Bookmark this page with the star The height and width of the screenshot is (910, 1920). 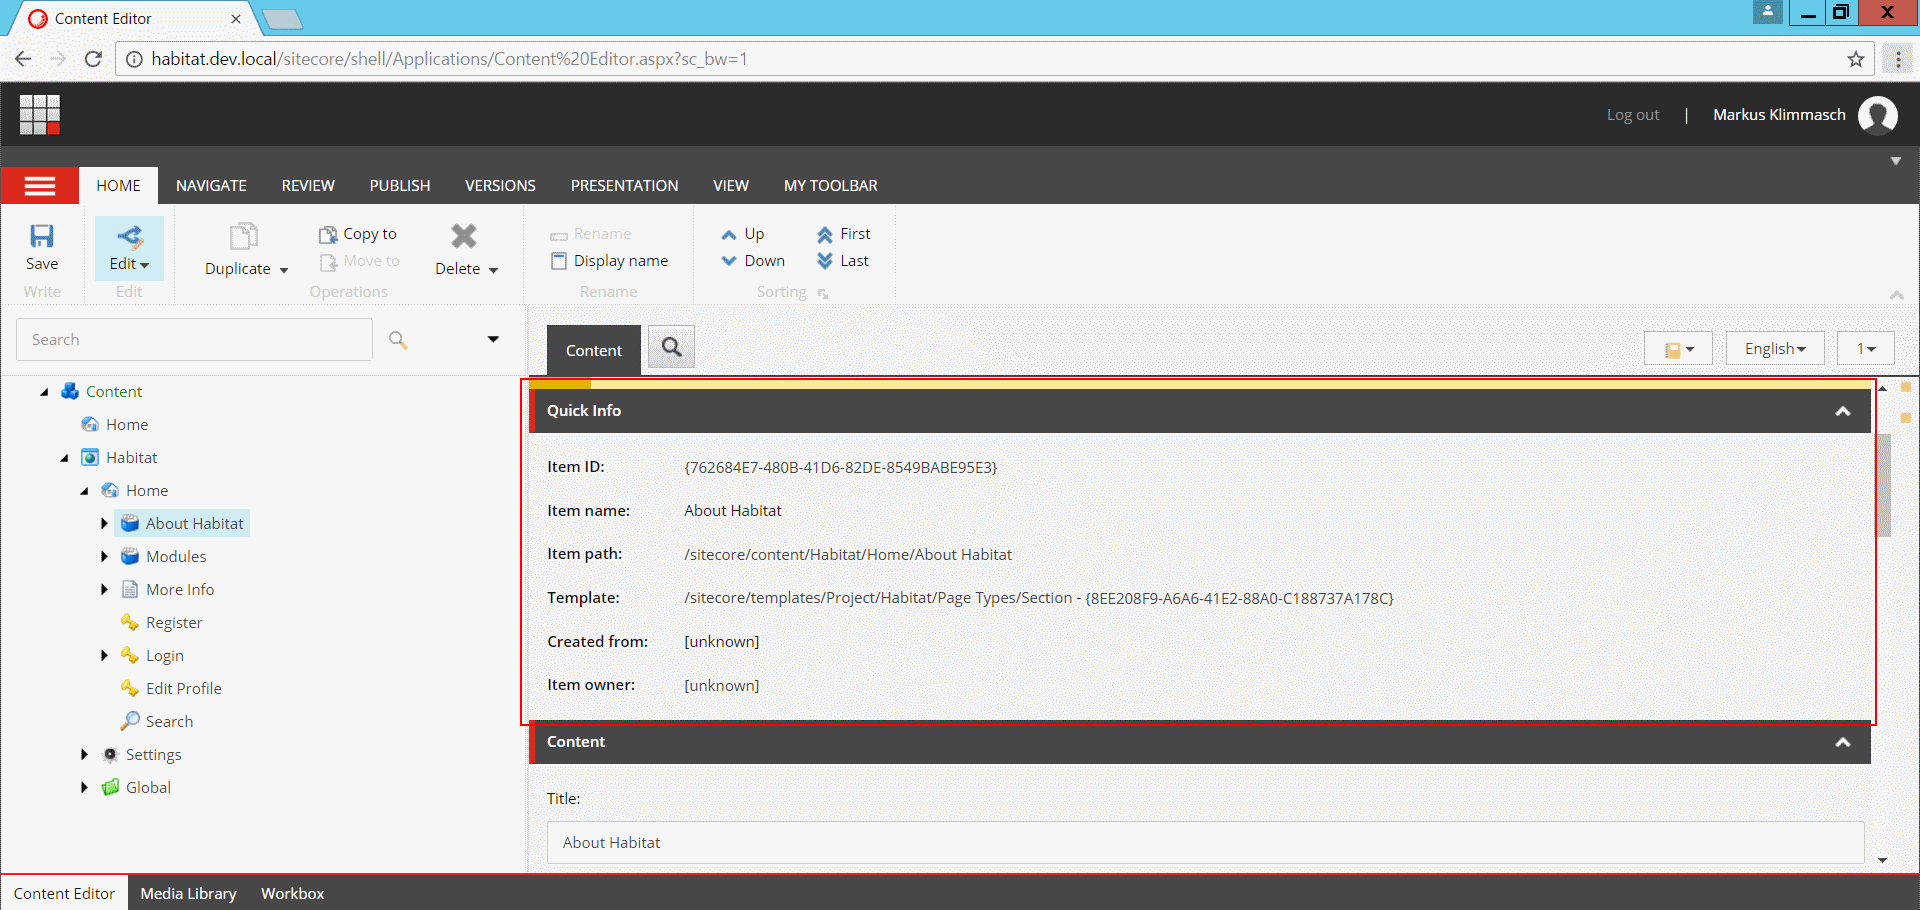point(1856,59)
